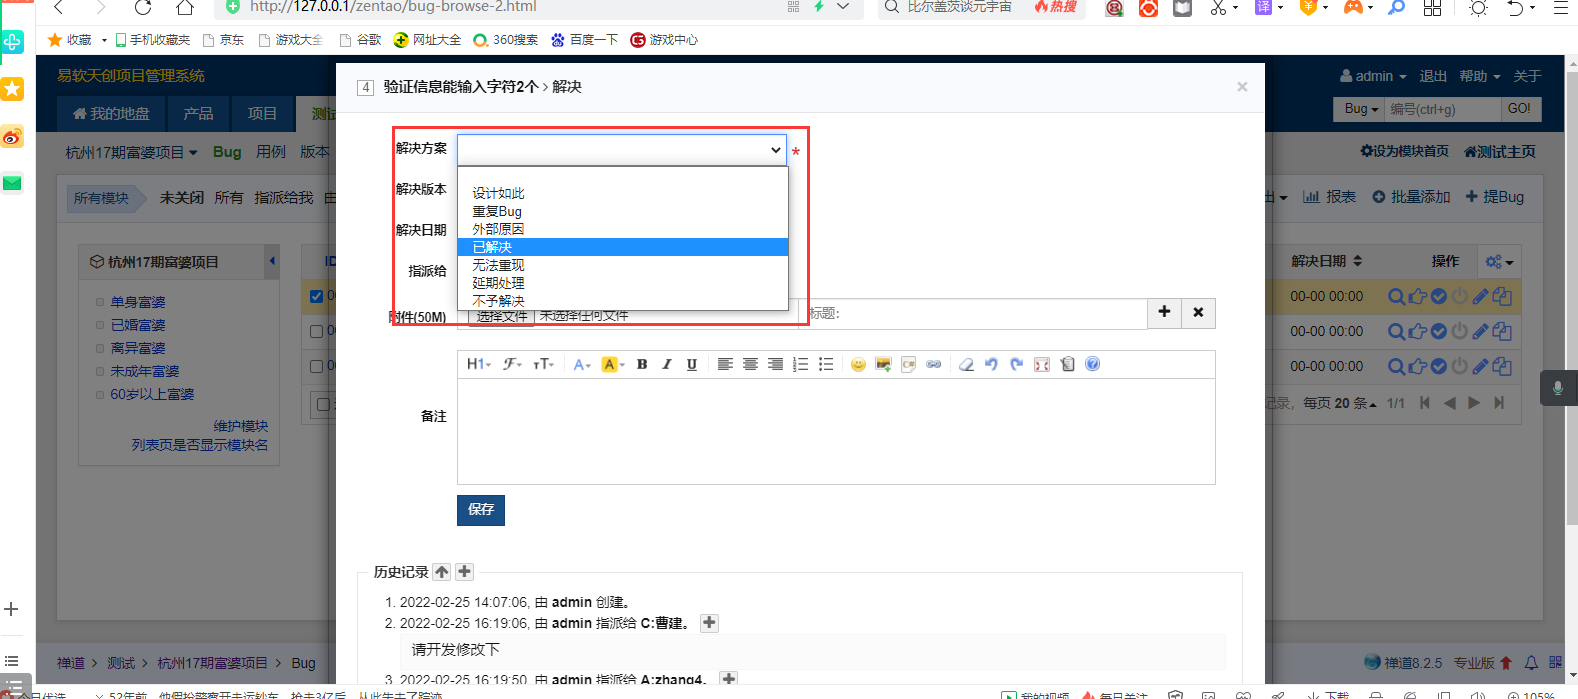The image size is (1578, 699).
Task: Open the Bug search type dropdown
Action: pyautogui.click(x=1360, y=109)
